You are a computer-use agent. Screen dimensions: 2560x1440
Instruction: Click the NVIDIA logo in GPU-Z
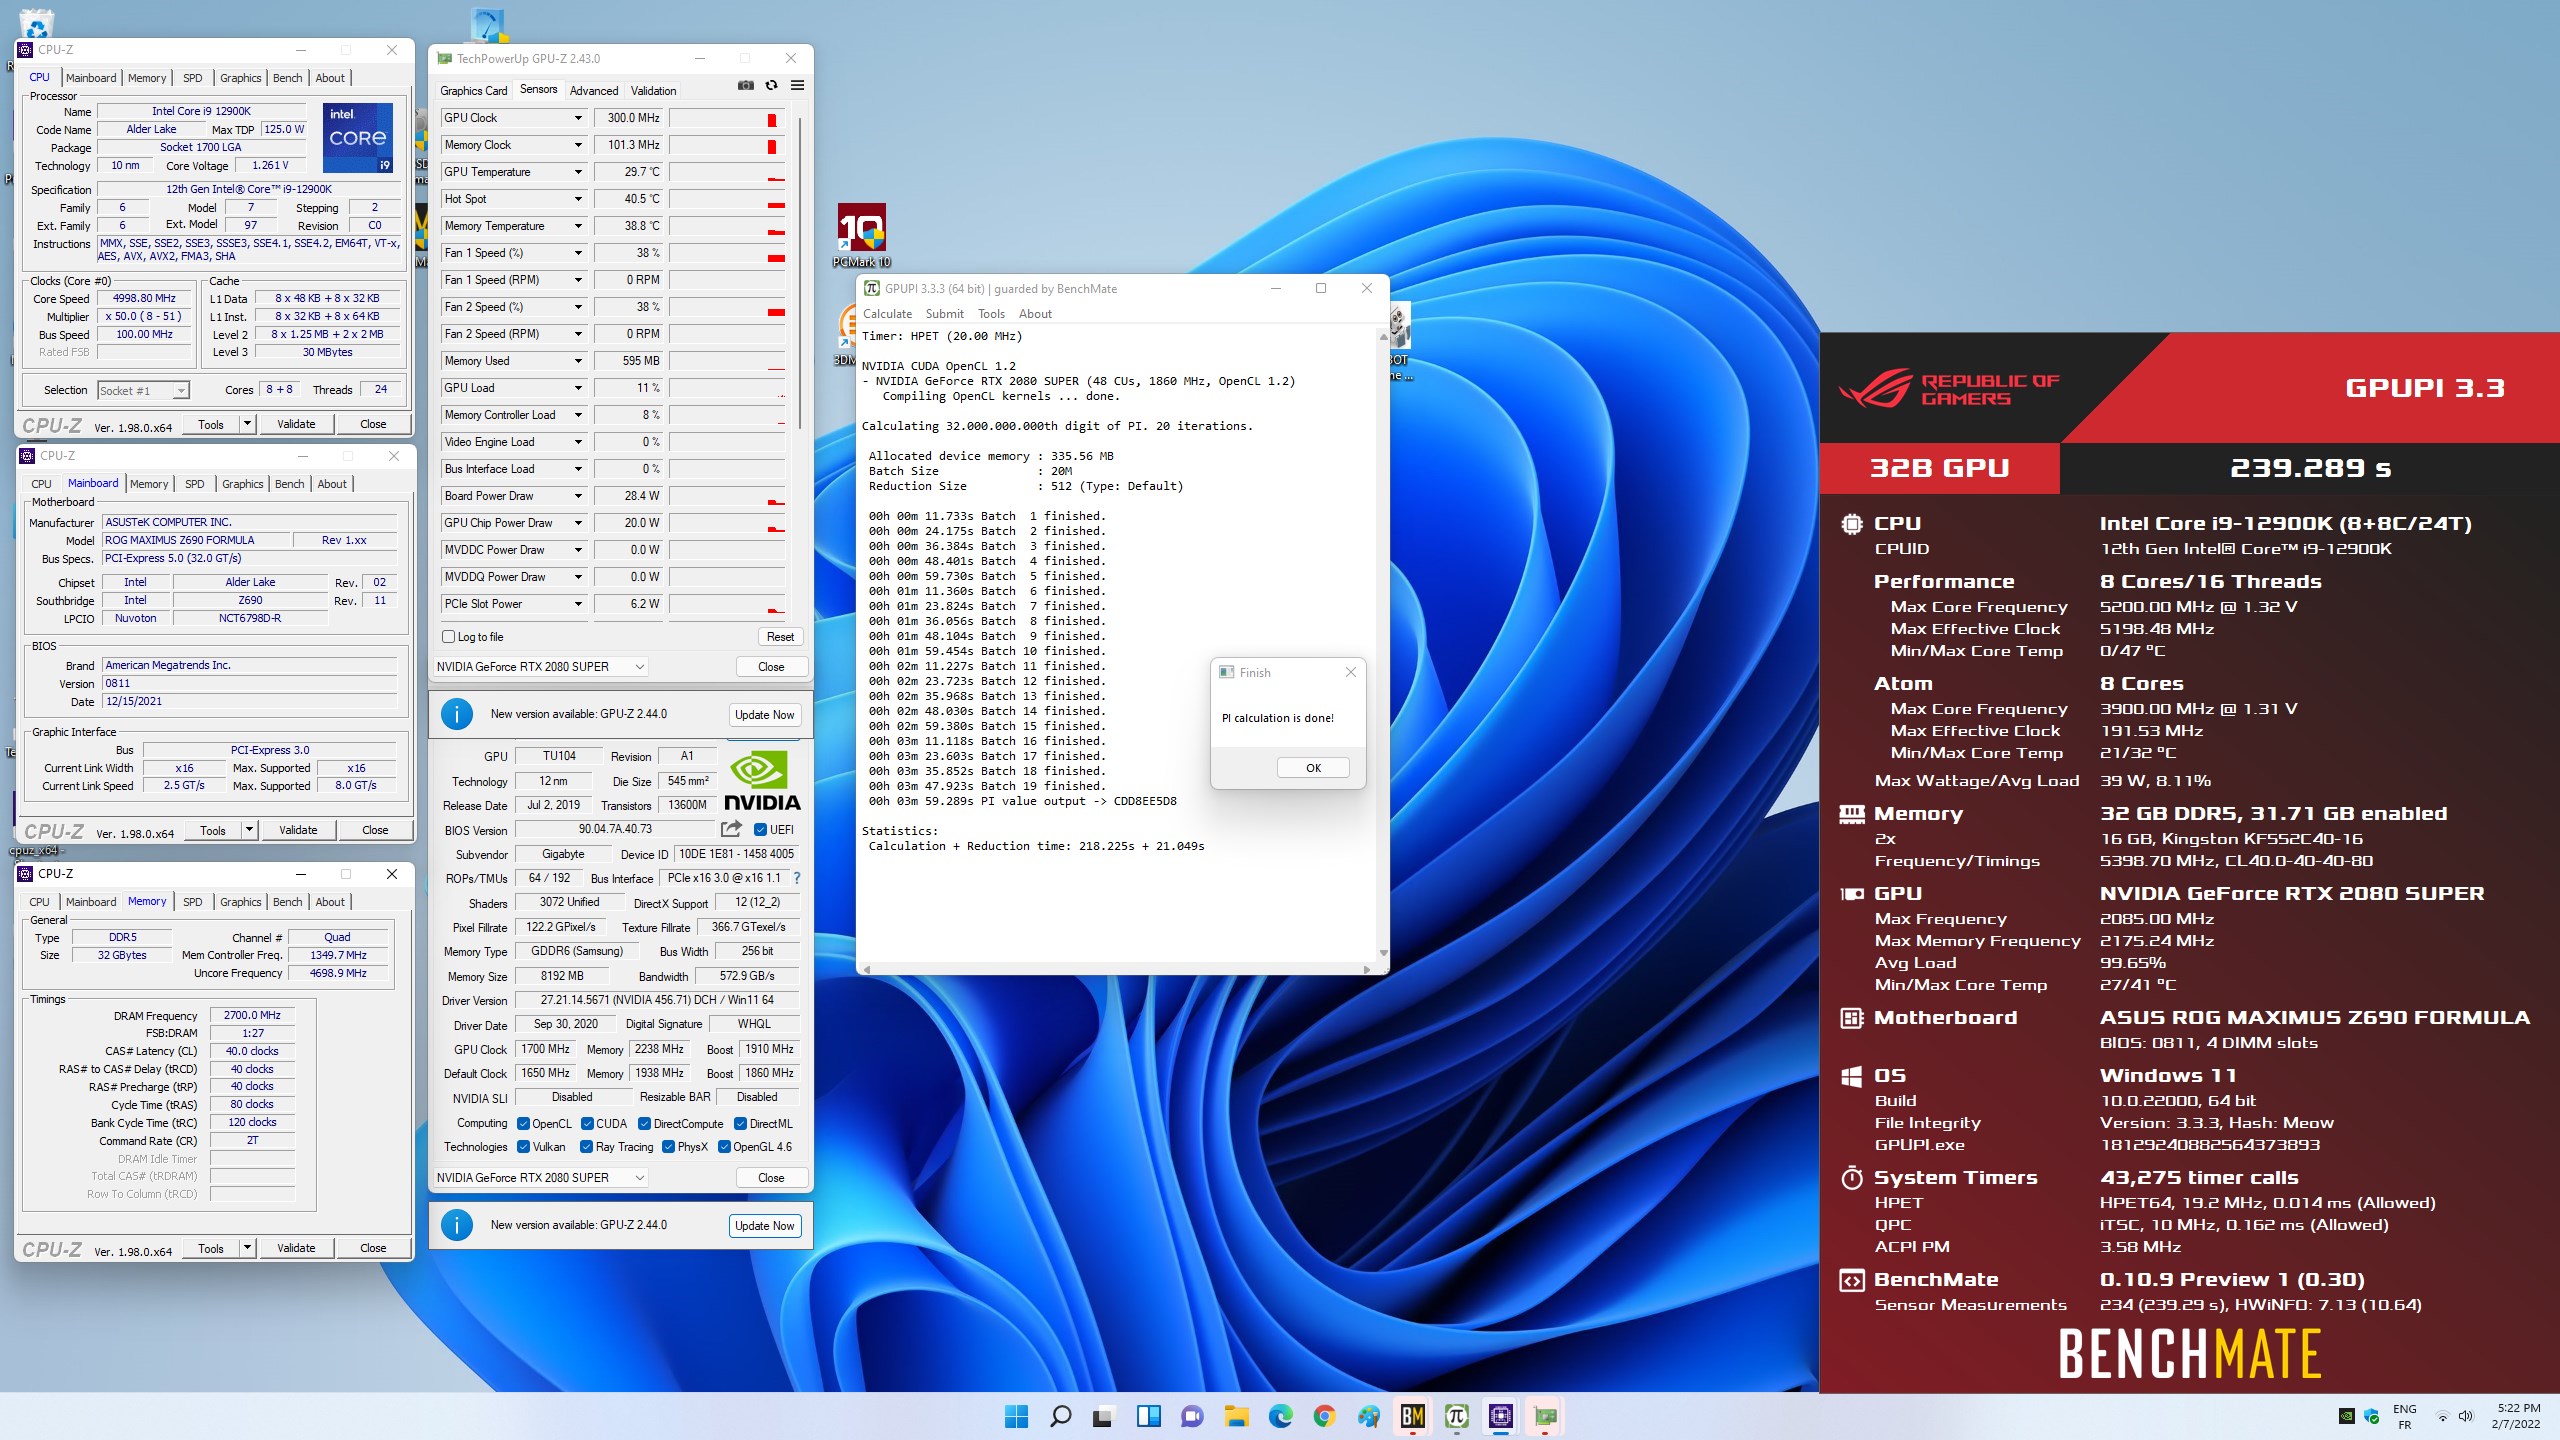(x=762, y=781)
